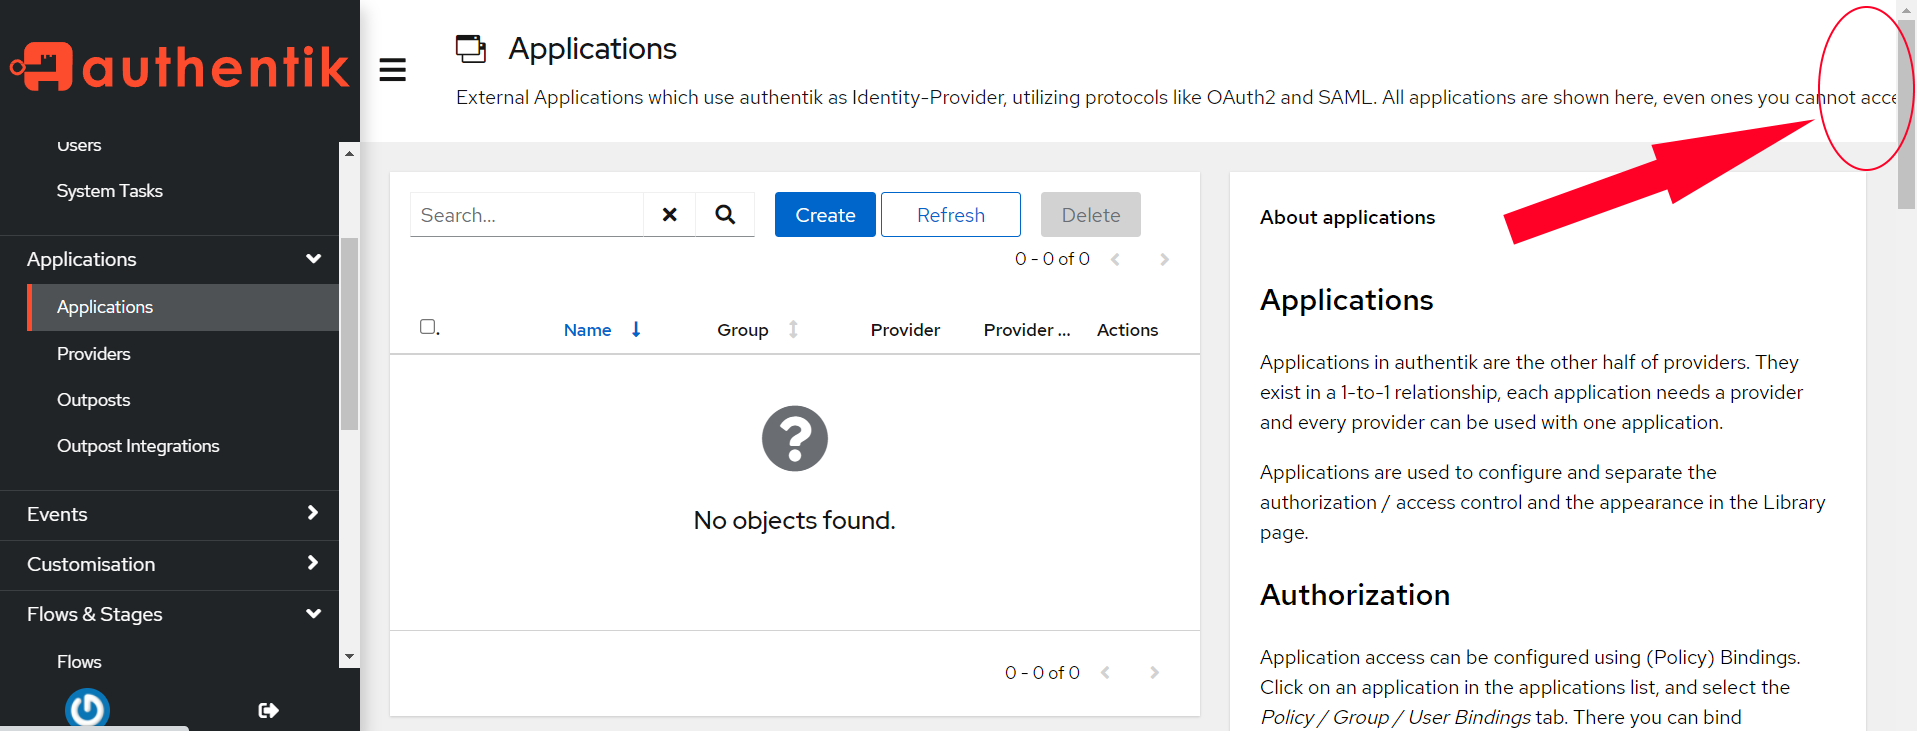The height and width of the screenshot is (731, 1917).
Task: Click the sidebar scroll down arrow
Action: [x=349, y=657]
